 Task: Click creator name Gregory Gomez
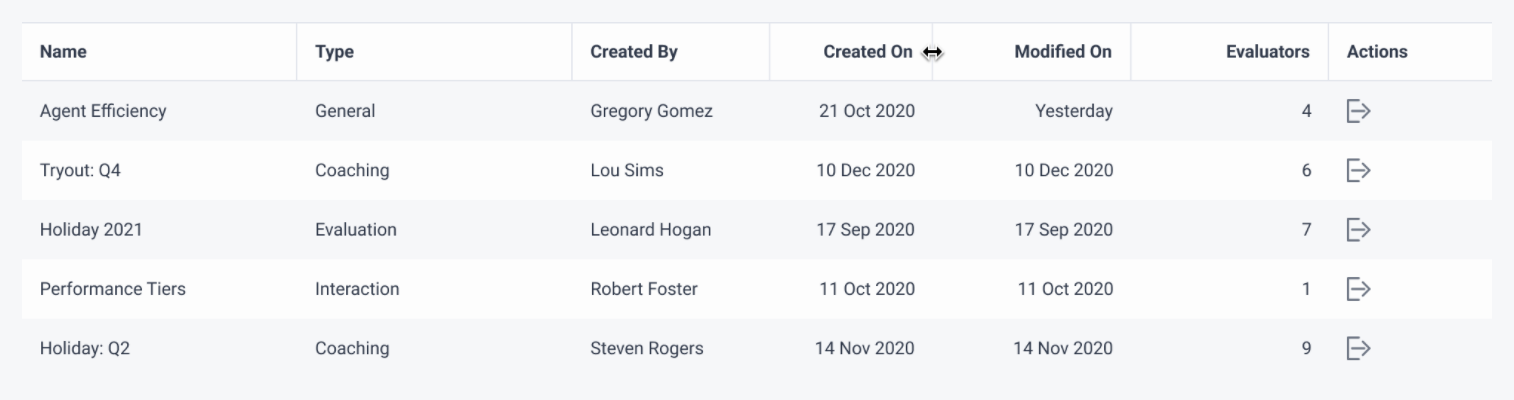coord(651,111)
